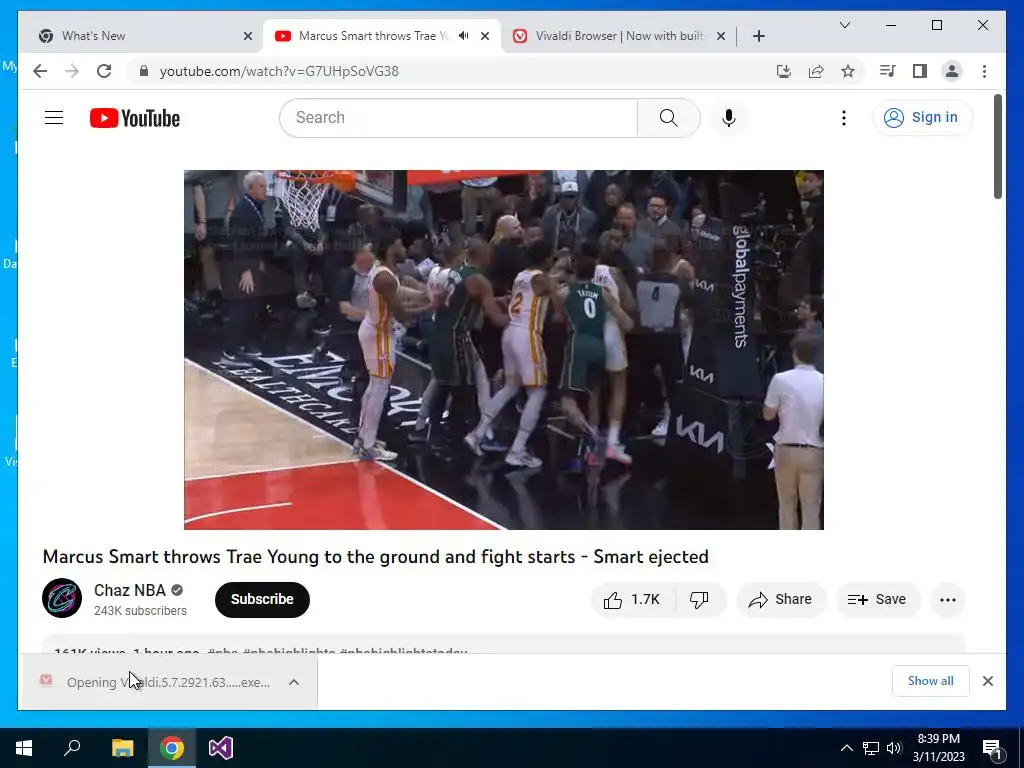Click the forward navigation arrow
The image size is (1024, 768).
[x=72, y=71]
